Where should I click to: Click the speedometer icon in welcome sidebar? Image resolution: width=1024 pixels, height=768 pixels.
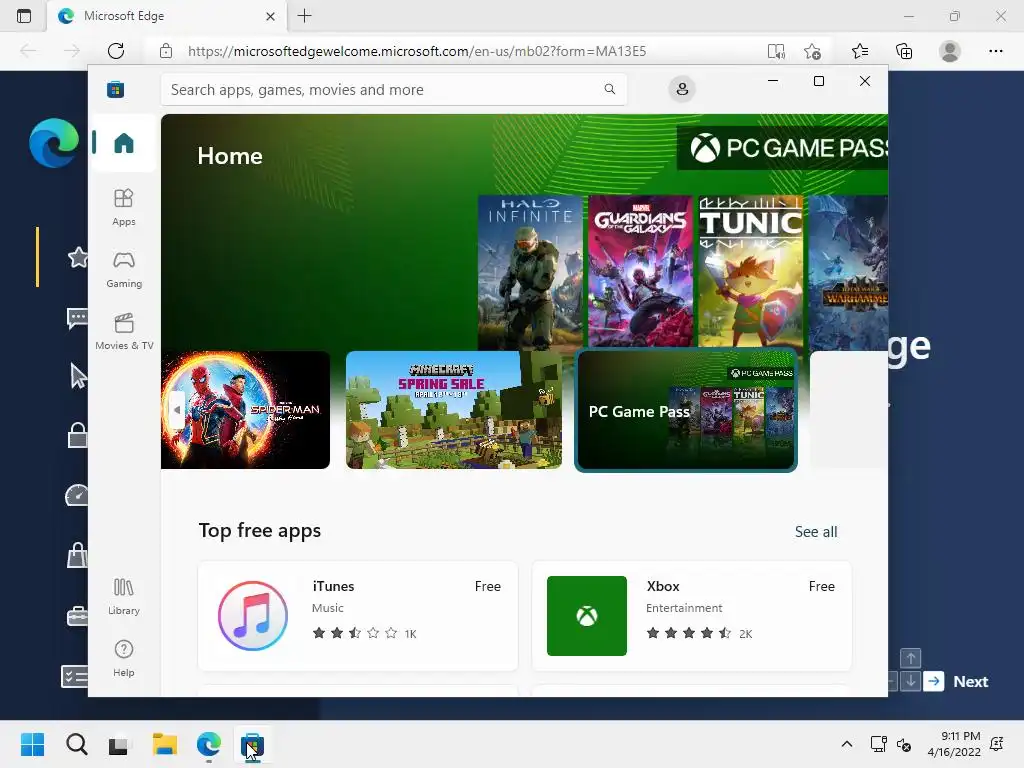pyautogui.click(x=76, y=495)
